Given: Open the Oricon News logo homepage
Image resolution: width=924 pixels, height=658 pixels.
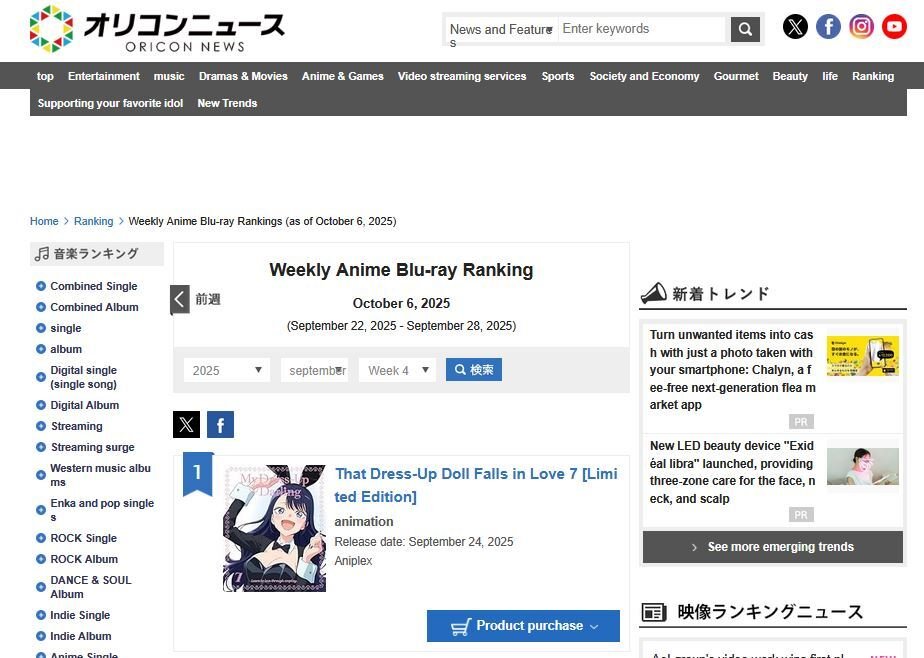Looking at the screenshot, I should tap(157, 29).
